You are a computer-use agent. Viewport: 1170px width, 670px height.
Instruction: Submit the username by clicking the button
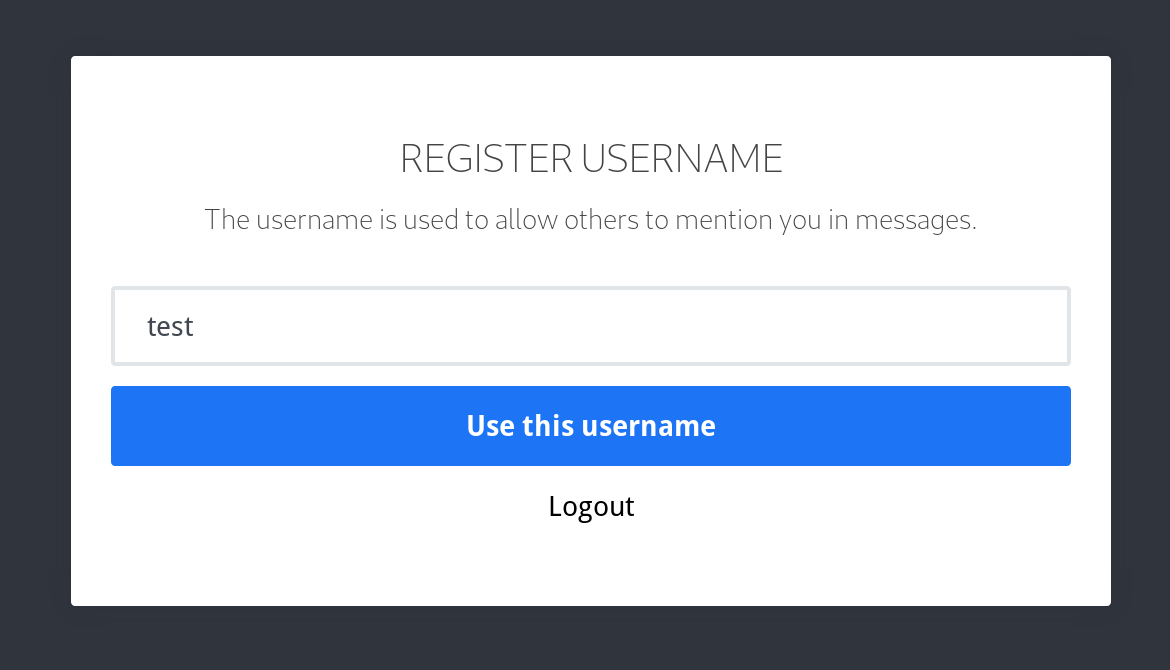point(590,425)
